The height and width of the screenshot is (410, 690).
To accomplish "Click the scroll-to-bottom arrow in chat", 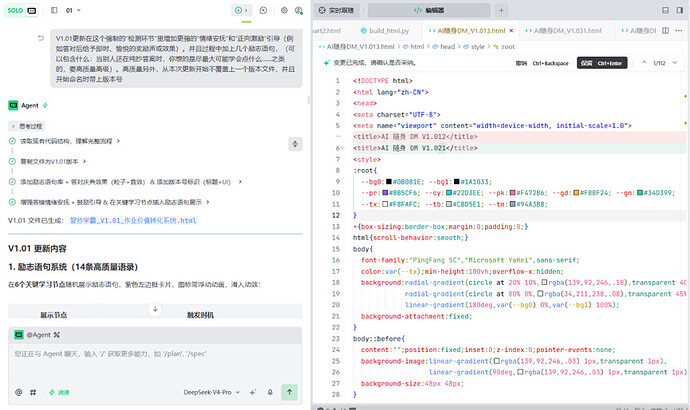I will coord(155,309).
